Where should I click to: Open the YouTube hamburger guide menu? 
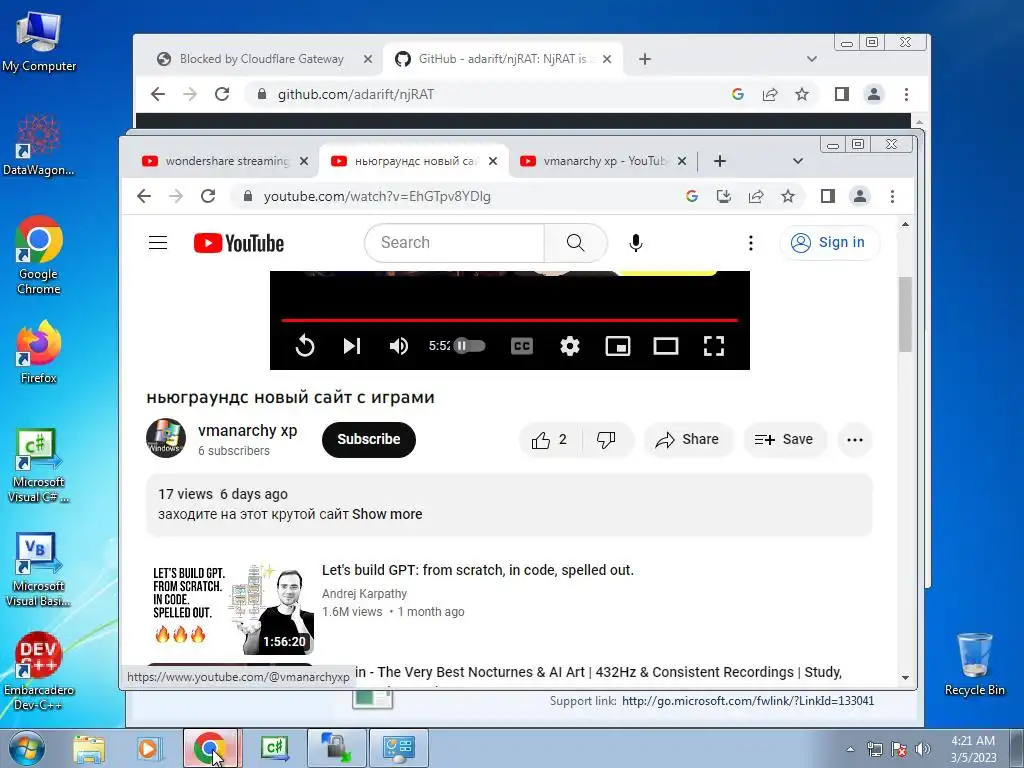pos(158,243)
